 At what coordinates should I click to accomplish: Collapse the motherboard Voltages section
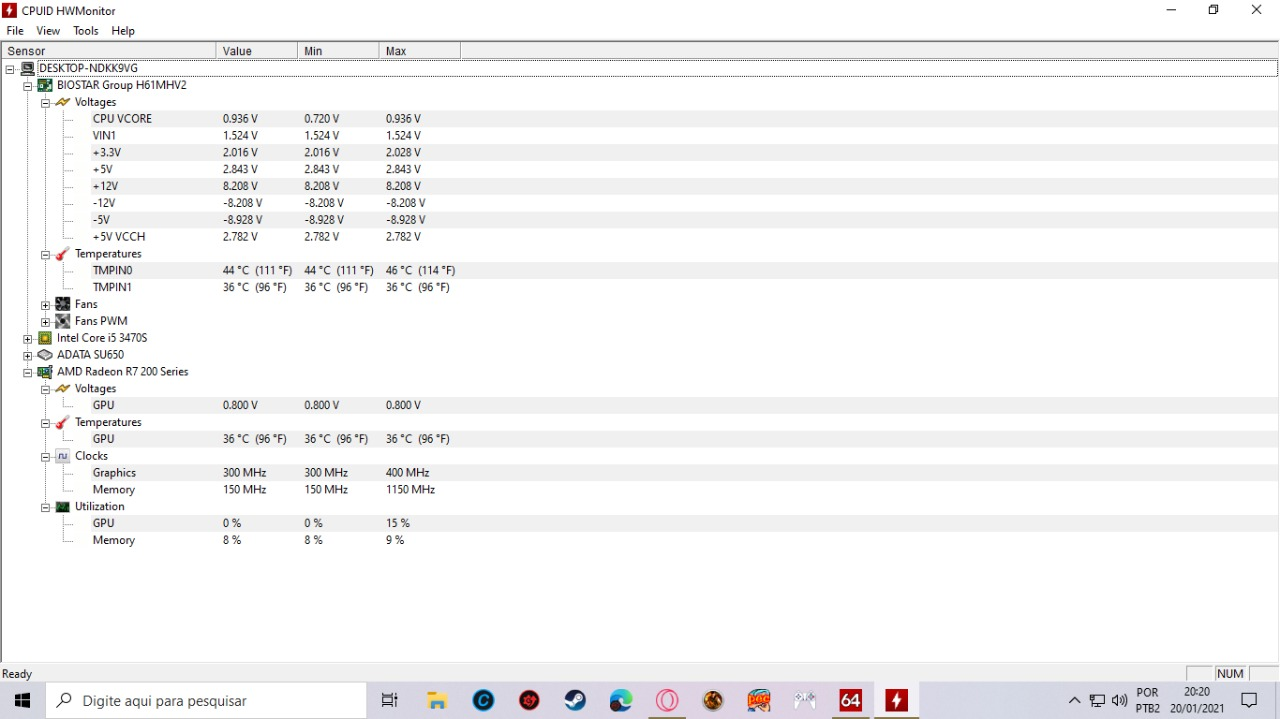(x=46, y=103)
